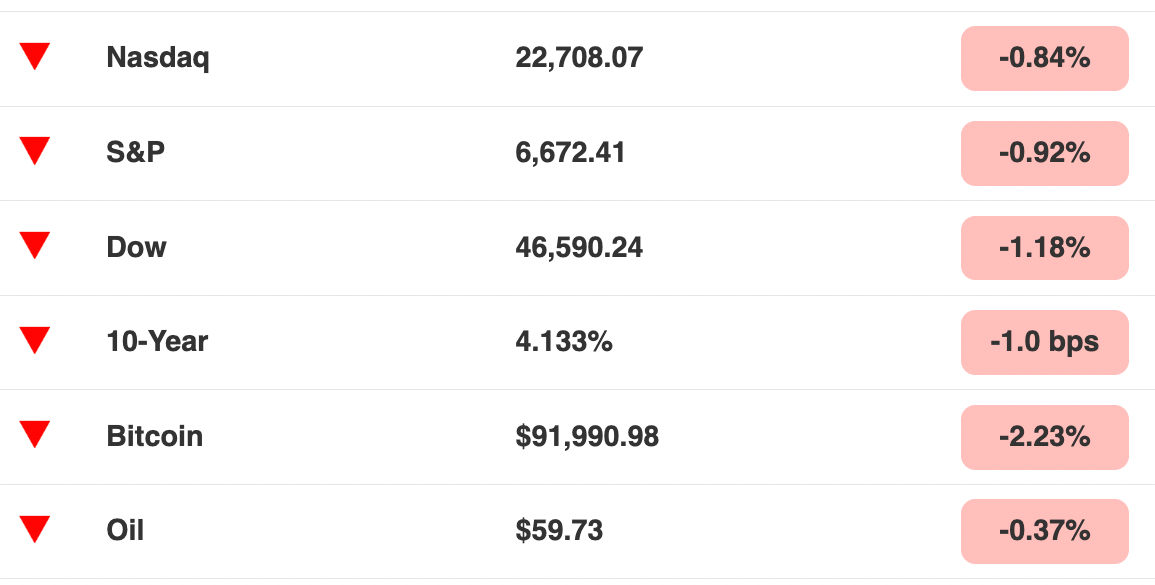Click the Bitcoin price $91,990.98
Viewport: 1155px width, 585px height.
coord(587,436)
